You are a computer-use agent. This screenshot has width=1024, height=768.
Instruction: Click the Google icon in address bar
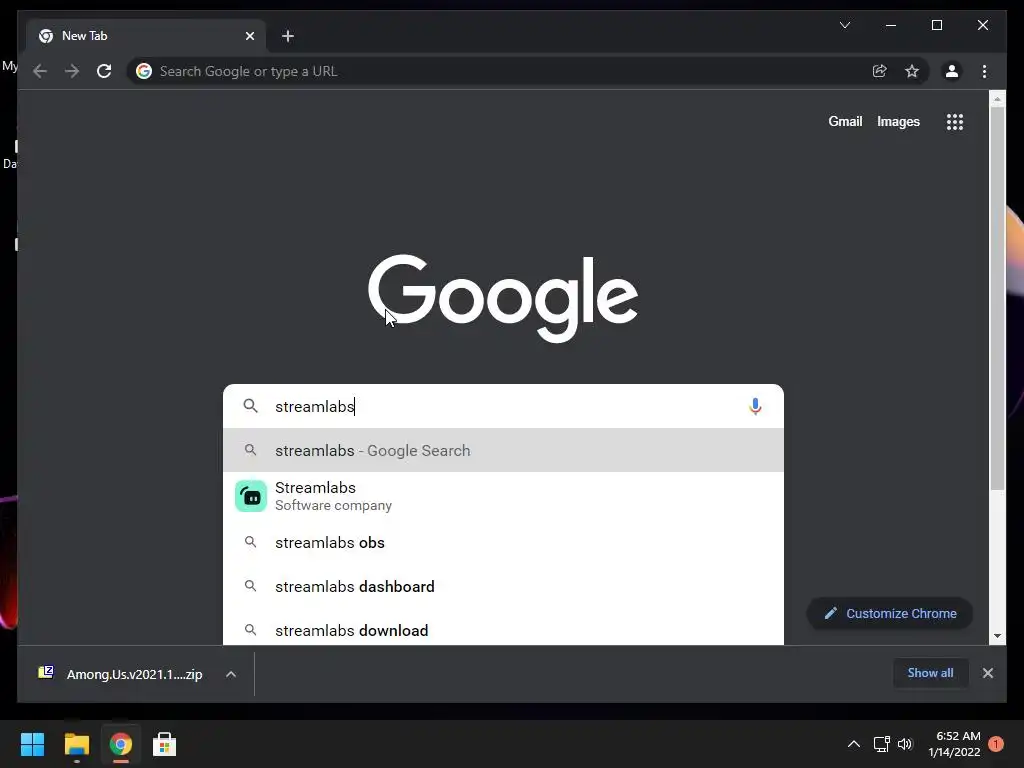coord(144,71)
